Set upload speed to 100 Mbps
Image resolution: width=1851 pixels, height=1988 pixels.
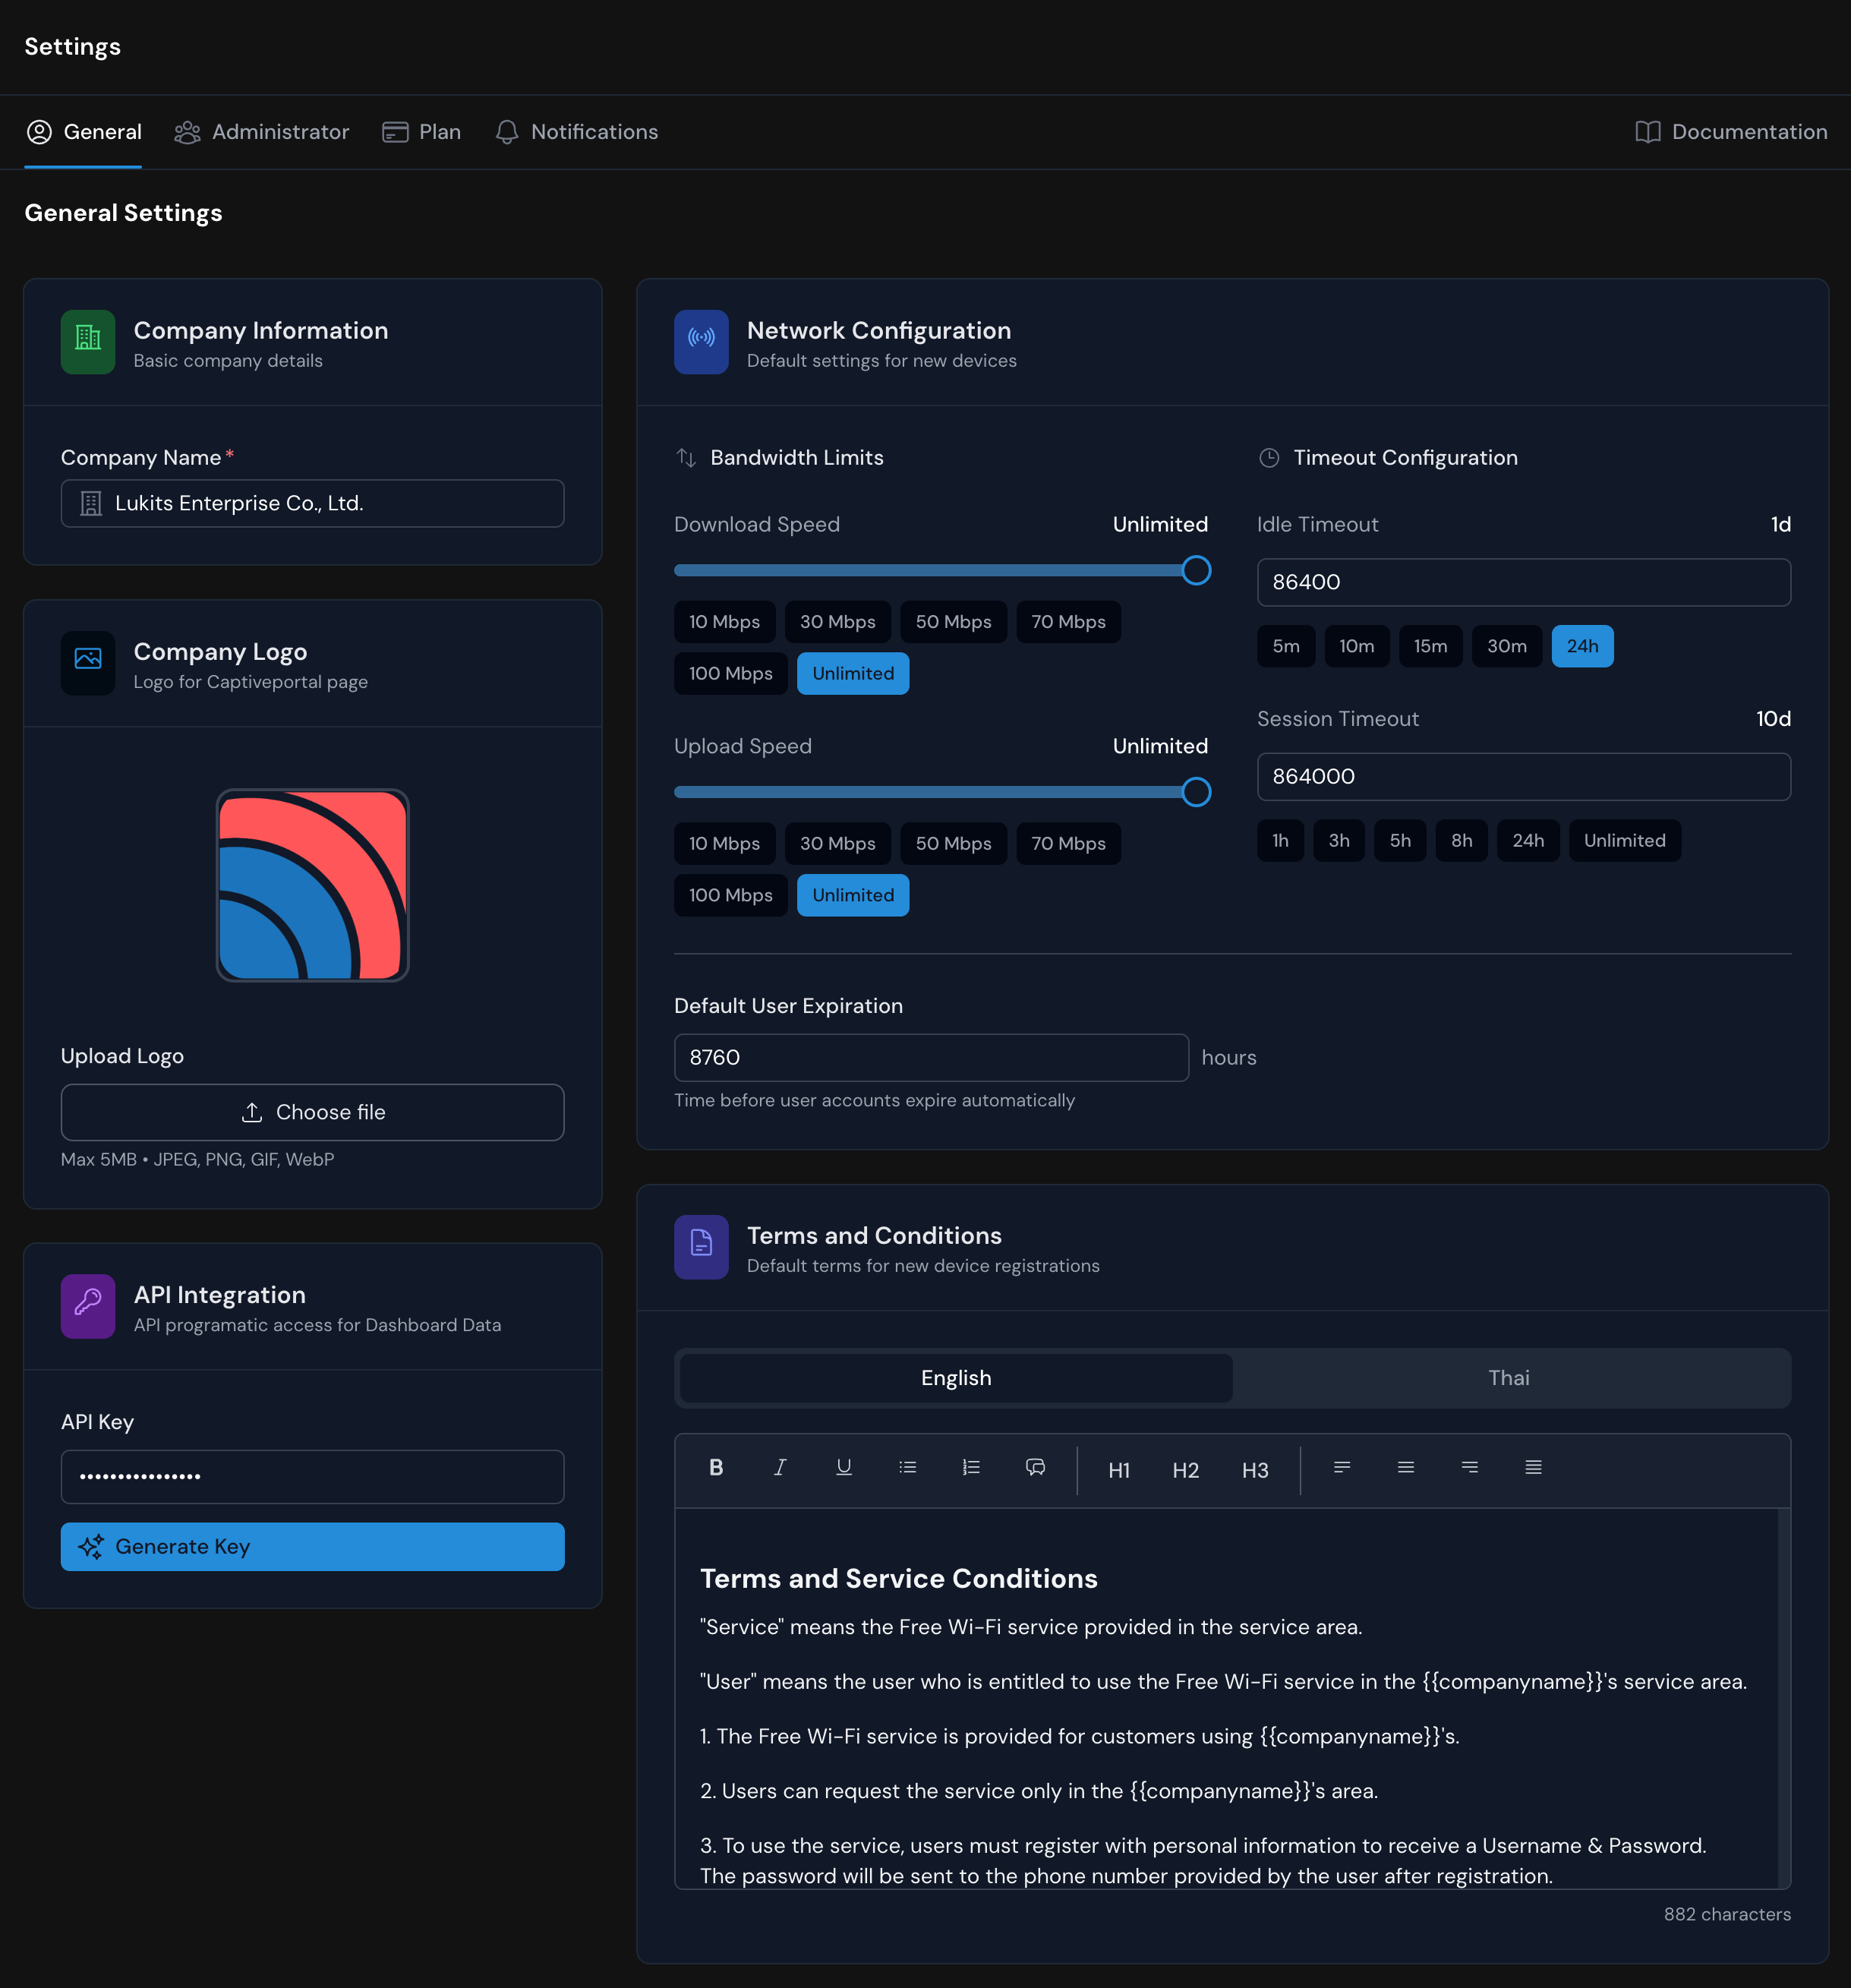[730, 895]
